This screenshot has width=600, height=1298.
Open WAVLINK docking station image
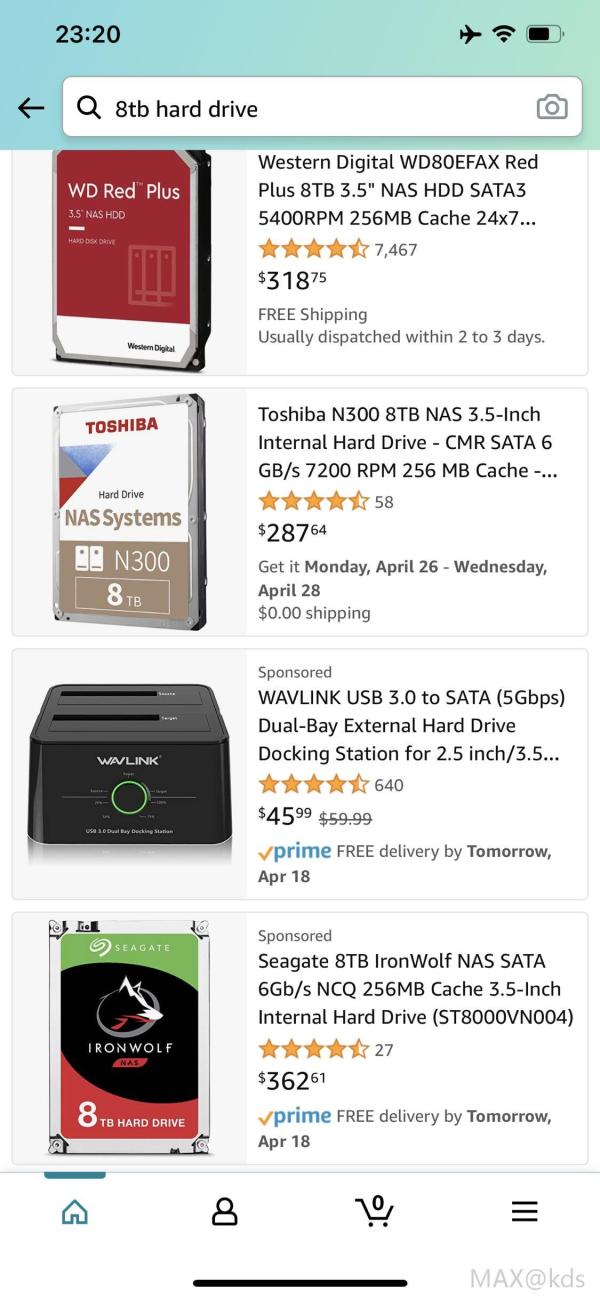click(x=130, y=775)
